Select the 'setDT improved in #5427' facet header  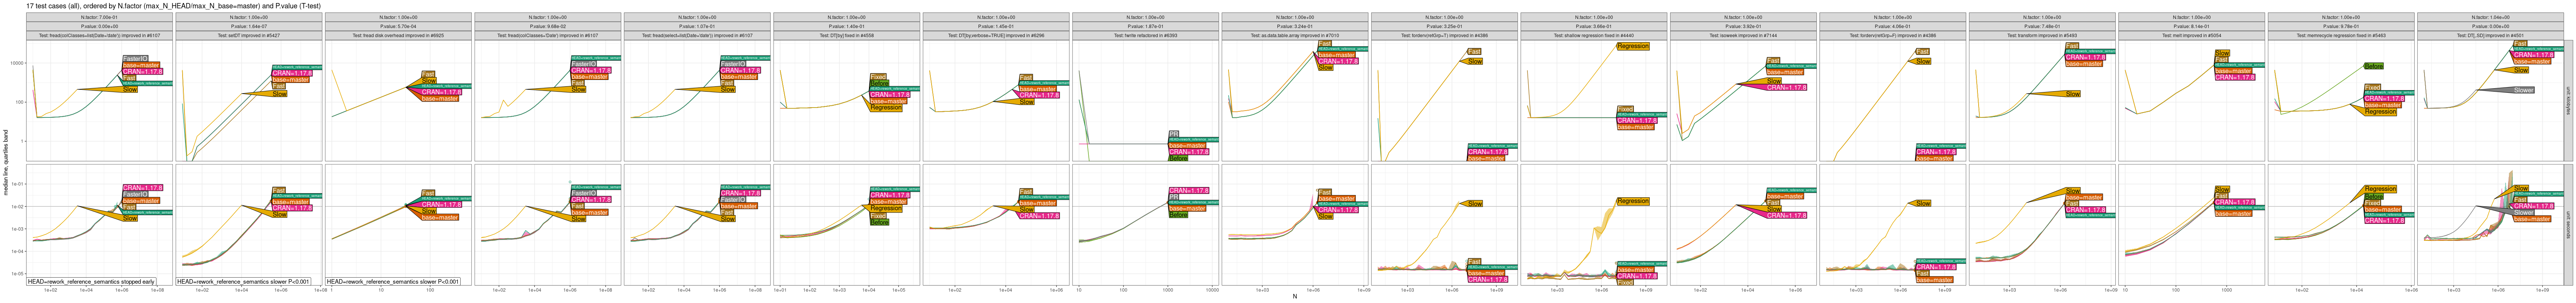click(248, 35)
